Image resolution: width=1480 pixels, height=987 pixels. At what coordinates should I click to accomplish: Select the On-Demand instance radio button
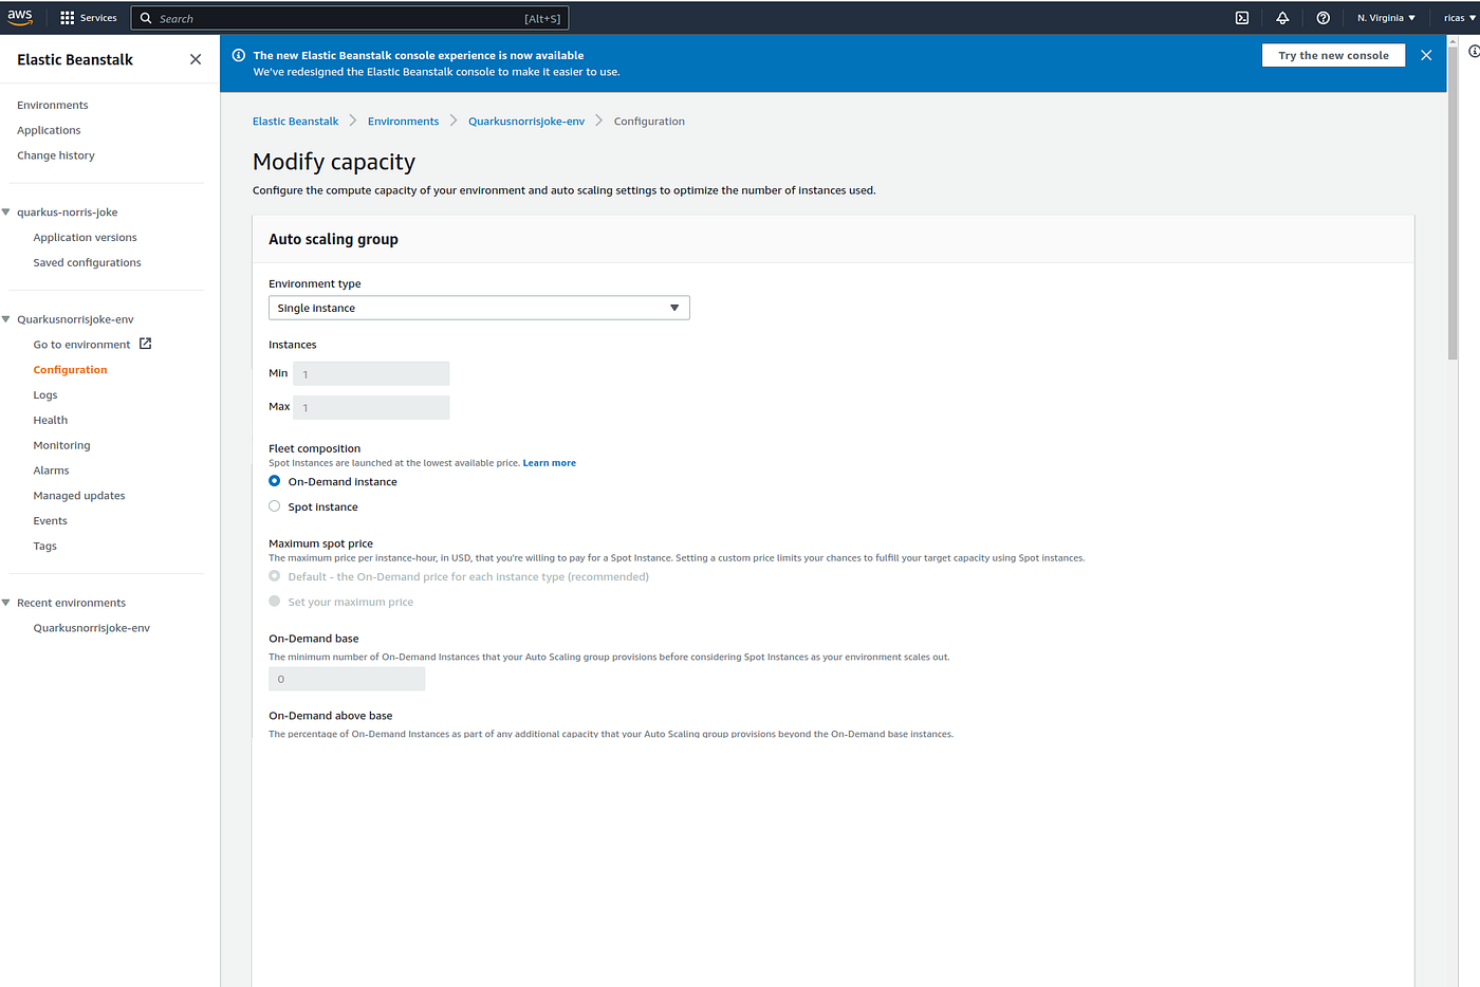274,480
